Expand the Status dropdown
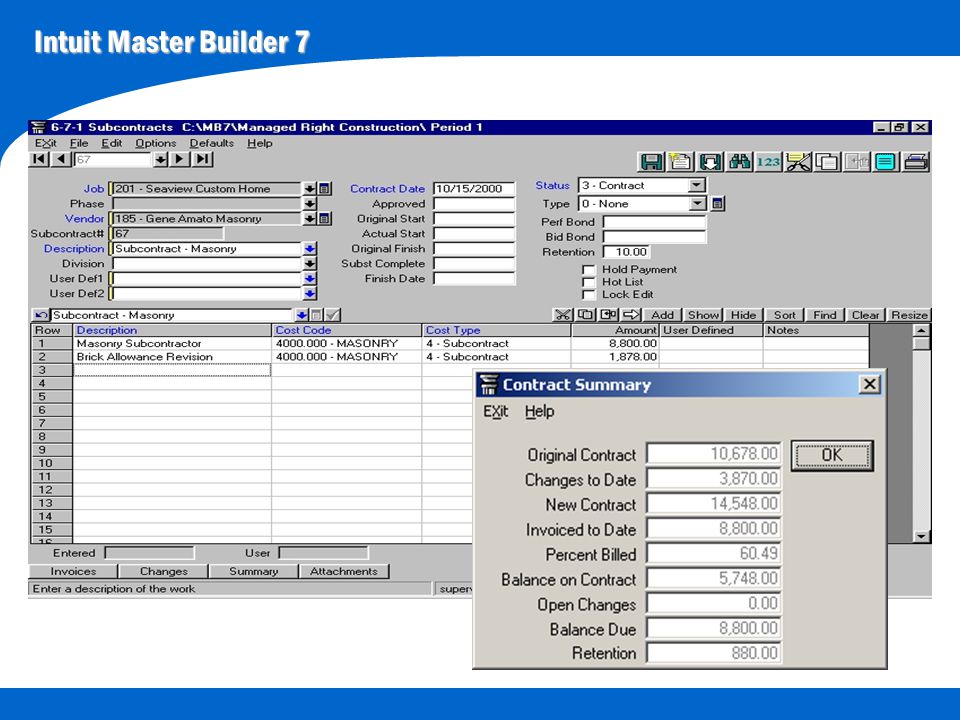960x720 pixels. (696, 185)
